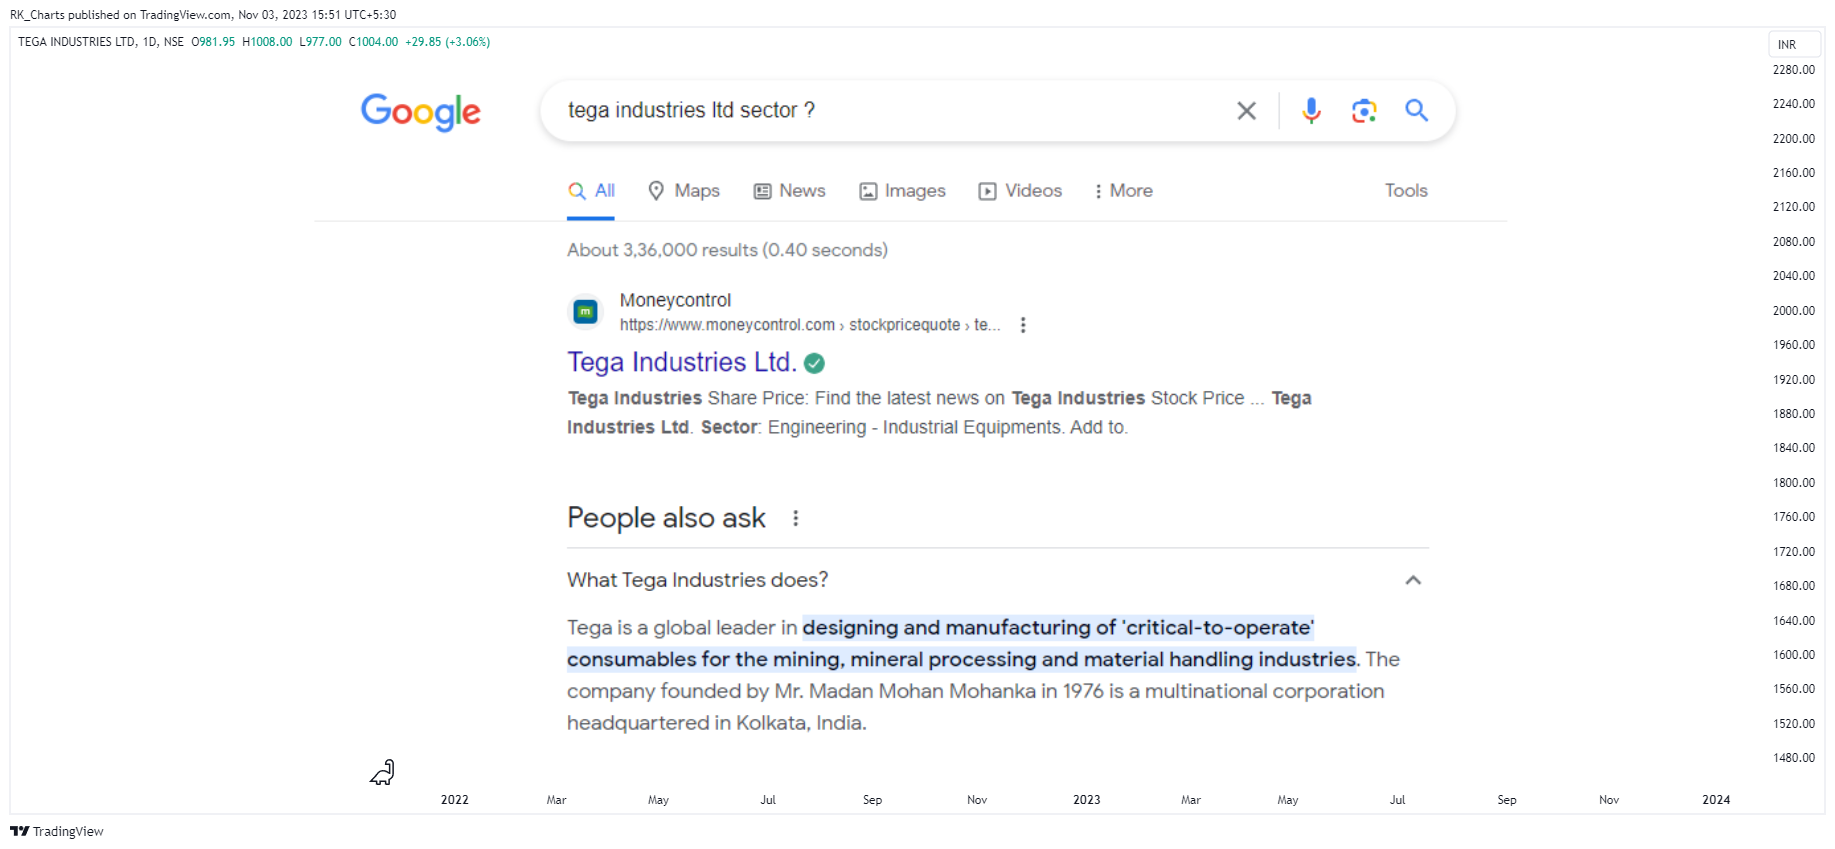Click the 1480.00 price axis label

pyautogui.click(x=1793, y=758)
